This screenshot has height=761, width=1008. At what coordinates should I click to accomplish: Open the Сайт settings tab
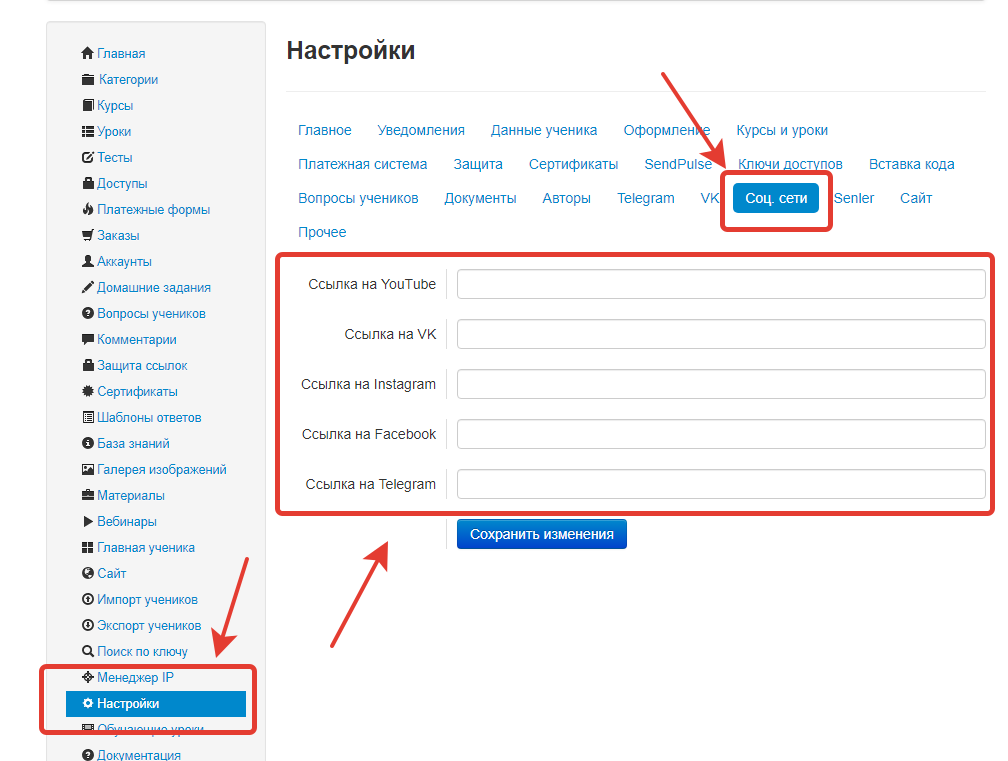[916, 199]
